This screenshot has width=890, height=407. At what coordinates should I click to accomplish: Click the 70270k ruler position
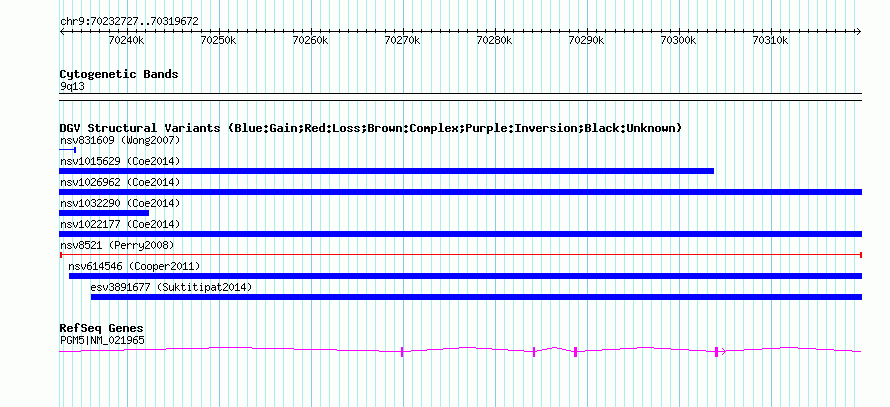(402, 41)
